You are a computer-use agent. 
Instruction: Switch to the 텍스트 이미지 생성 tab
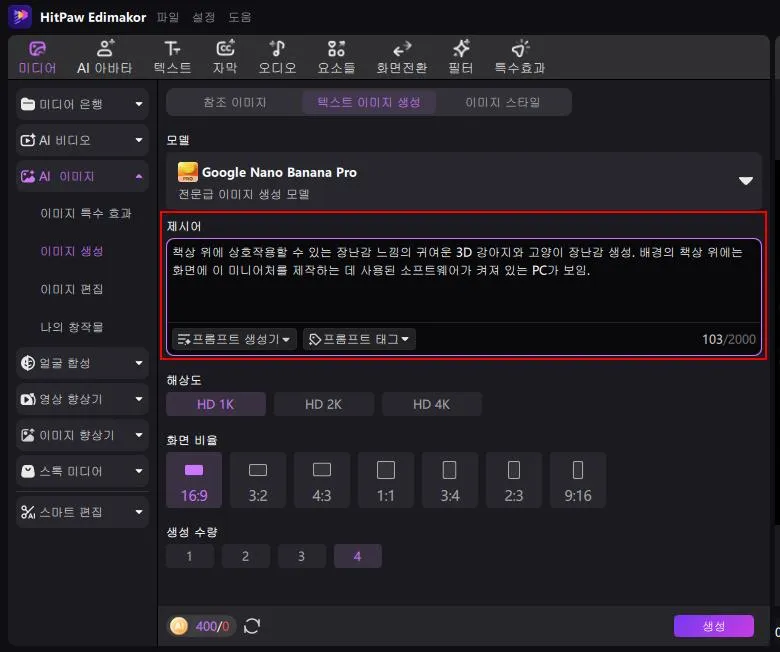(369, 102)
